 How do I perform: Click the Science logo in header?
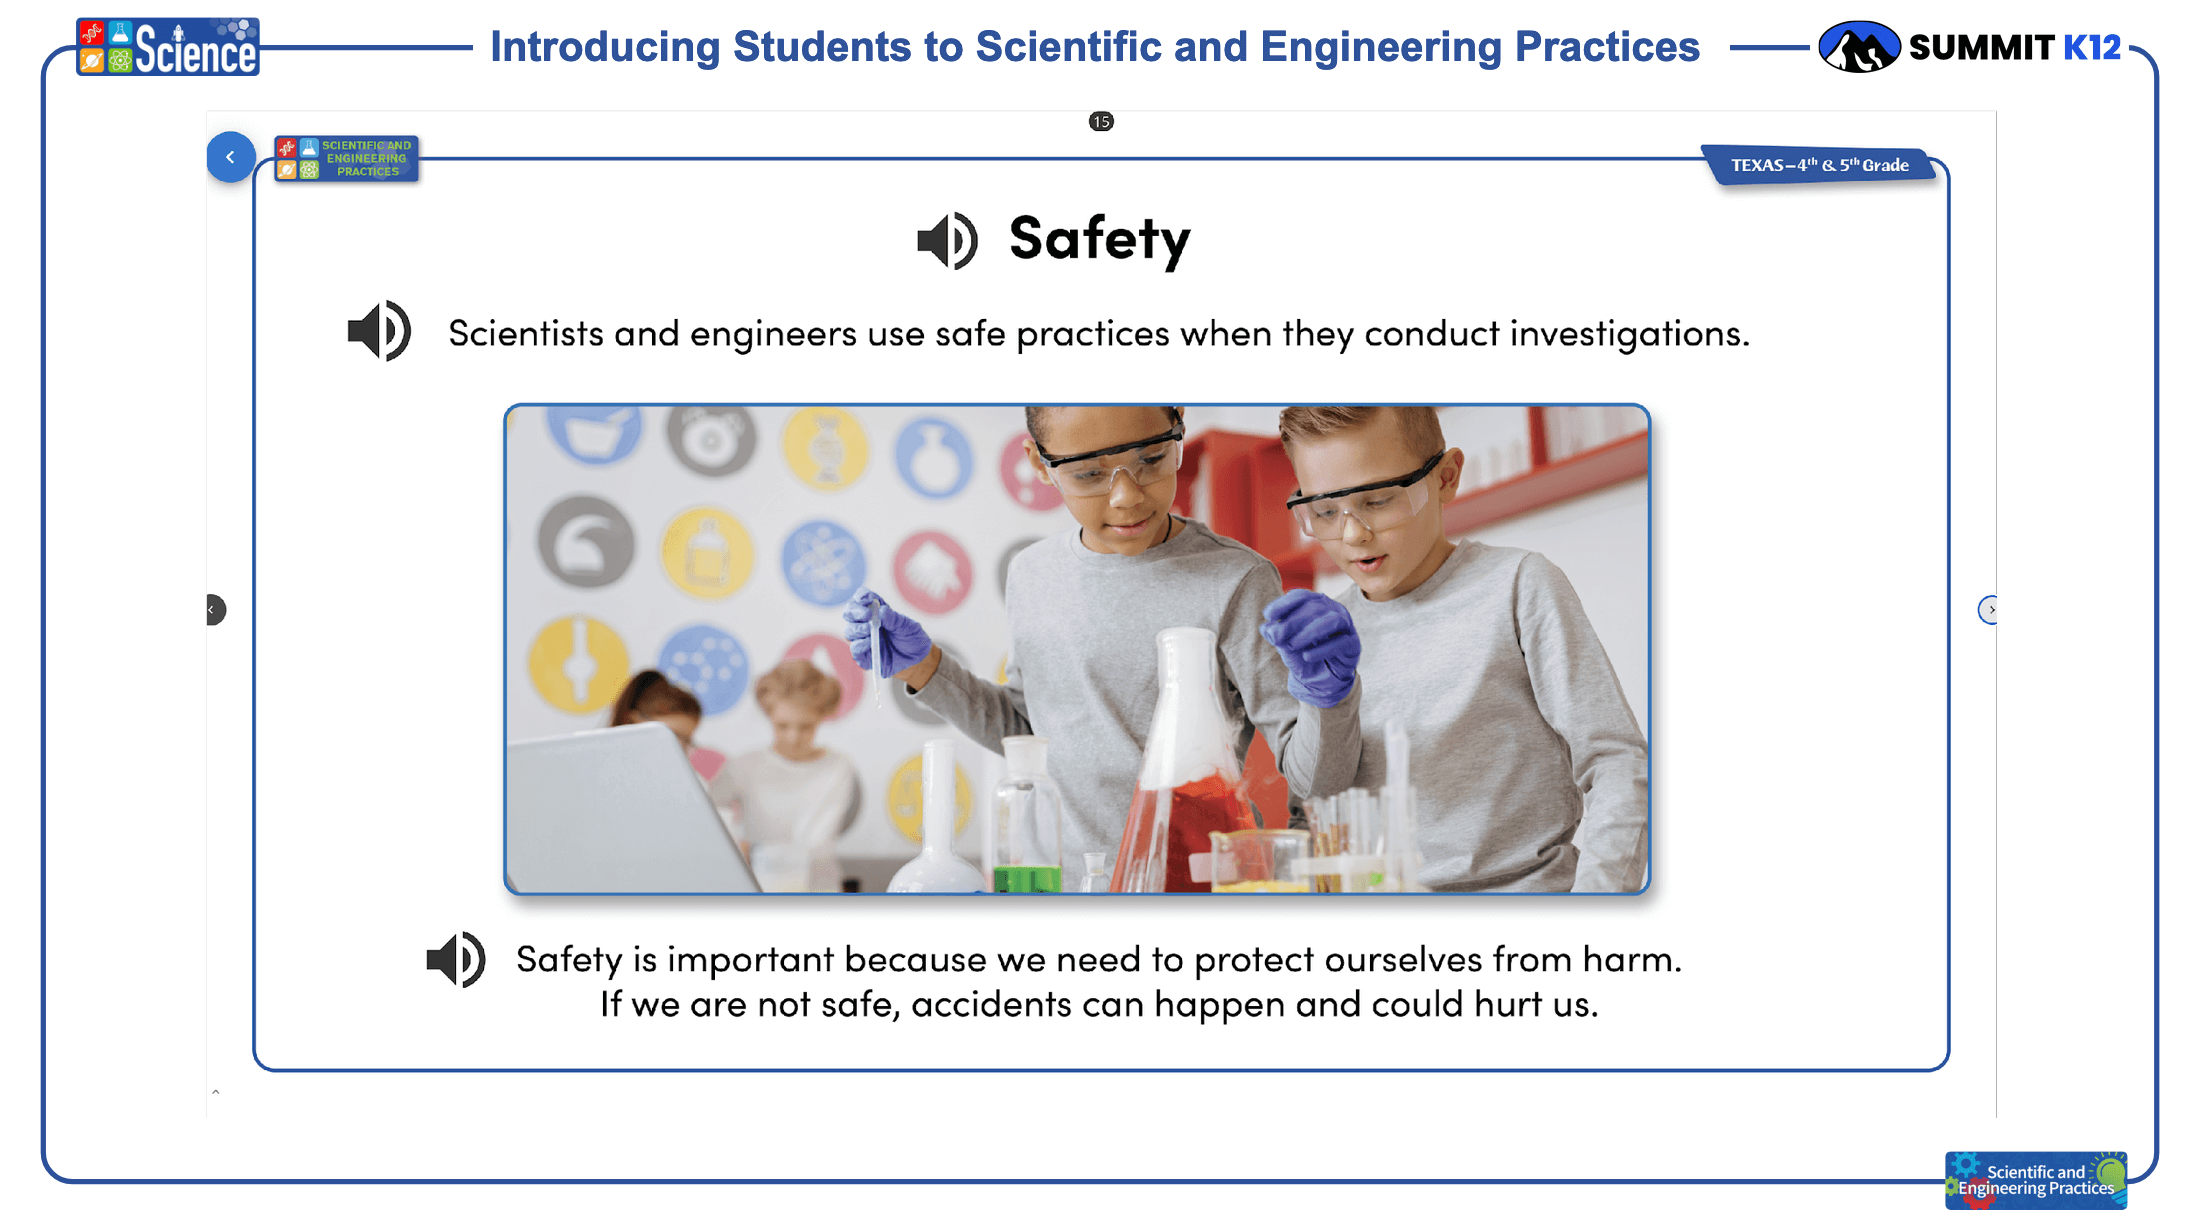point(168,47)
